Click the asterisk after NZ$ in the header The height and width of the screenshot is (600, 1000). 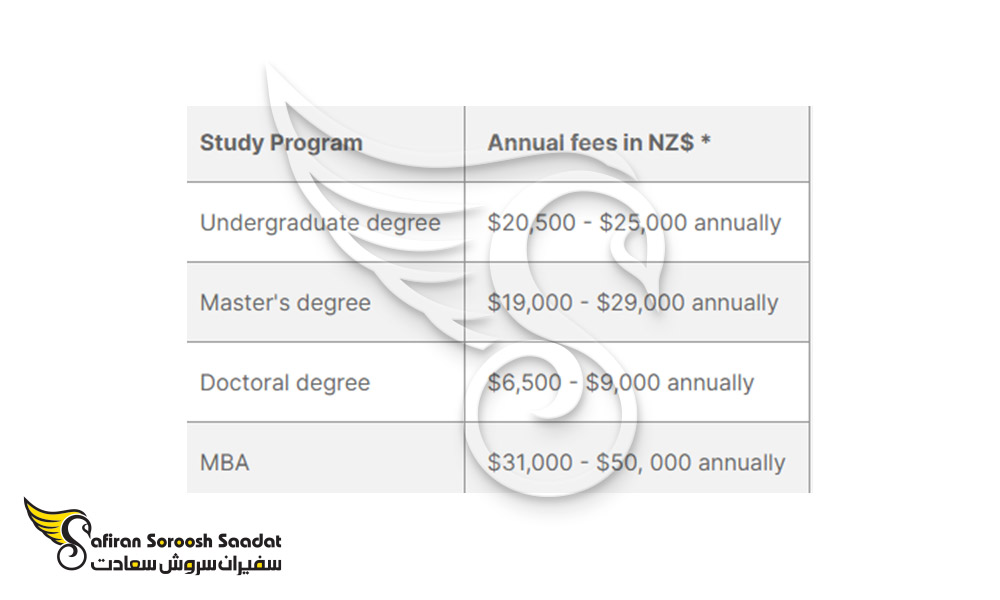tap(705, 141)
